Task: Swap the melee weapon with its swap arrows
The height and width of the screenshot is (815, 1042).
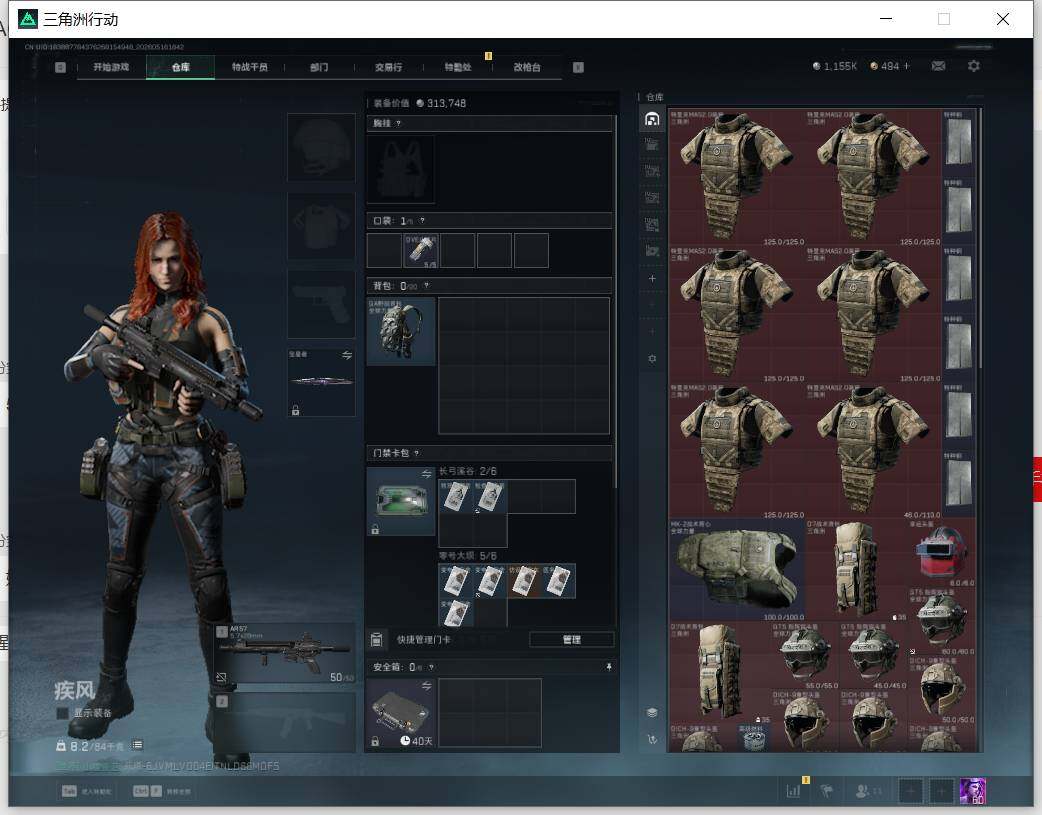Action: tap(346, 356)
